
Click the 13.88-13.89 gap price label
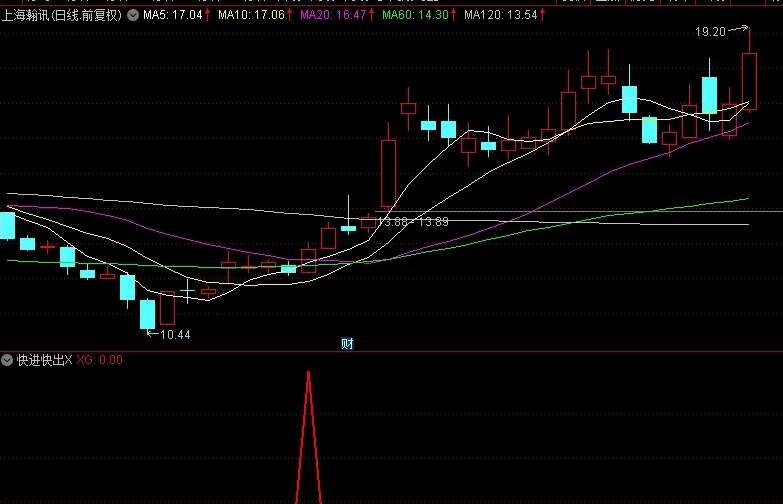coord(413,221)
